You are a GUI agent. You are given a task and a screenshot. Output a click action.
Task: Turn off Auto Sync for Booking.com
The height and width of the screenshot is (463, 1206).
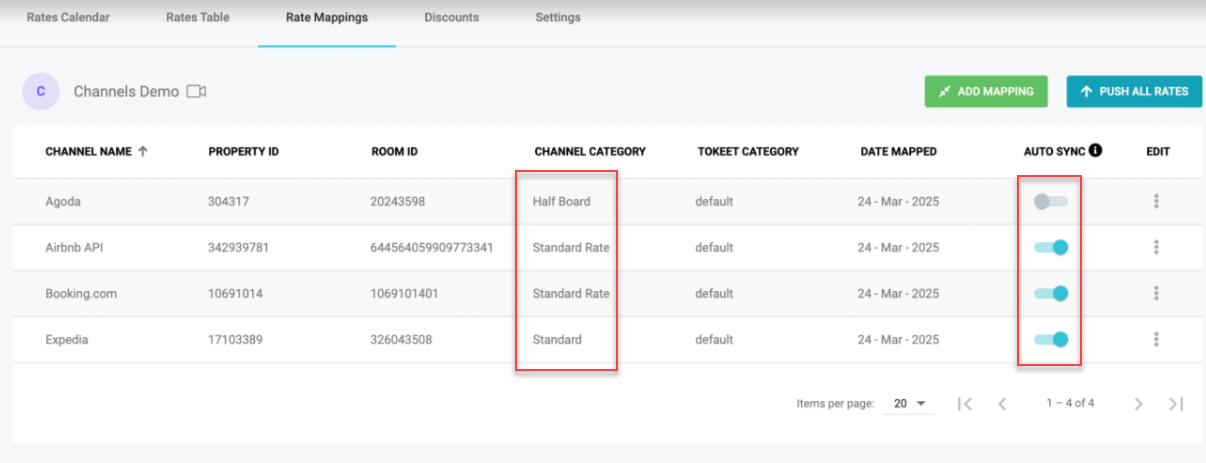pyautogui.click(x=1051, y=293)
